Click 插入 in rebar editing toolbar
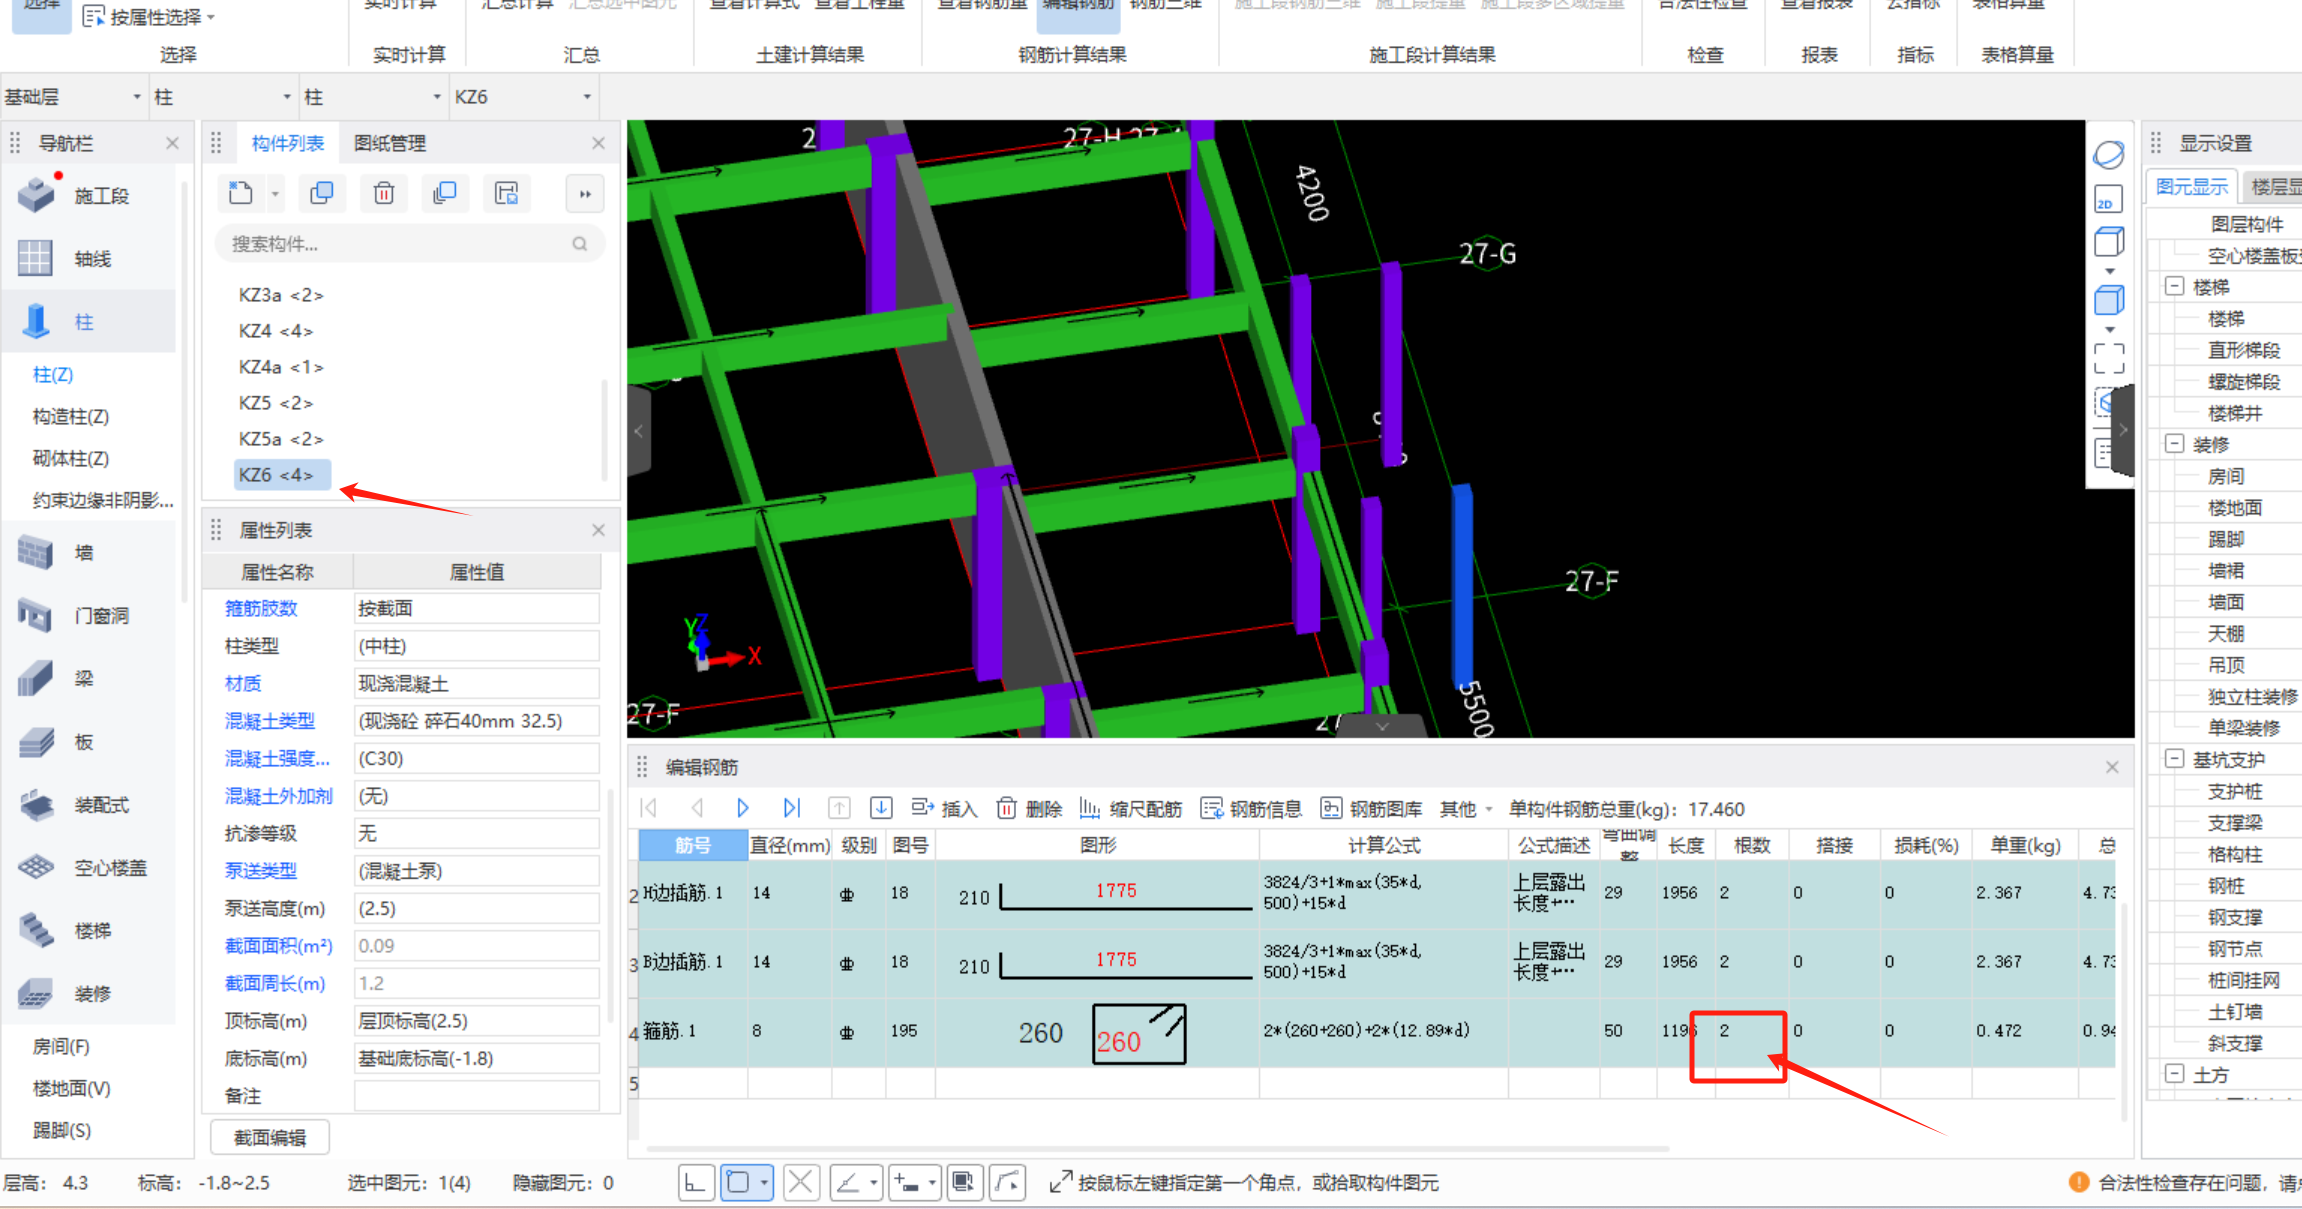Image resolution: width=2302 pixels, height=1209 pixels. pyautogui.click(x=944, y=809)
